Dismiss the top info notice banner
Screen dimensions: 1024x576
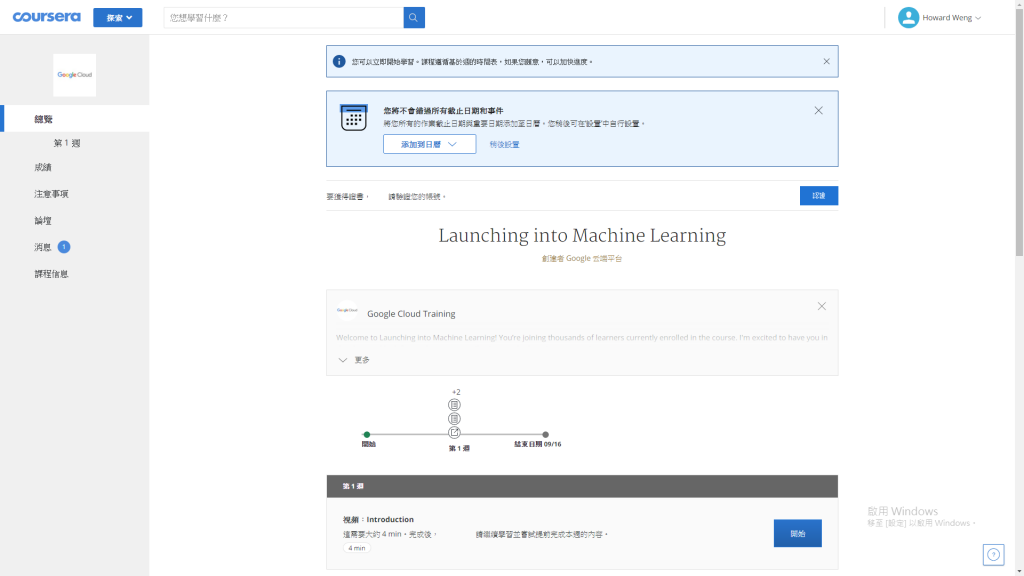pos(826,61)
